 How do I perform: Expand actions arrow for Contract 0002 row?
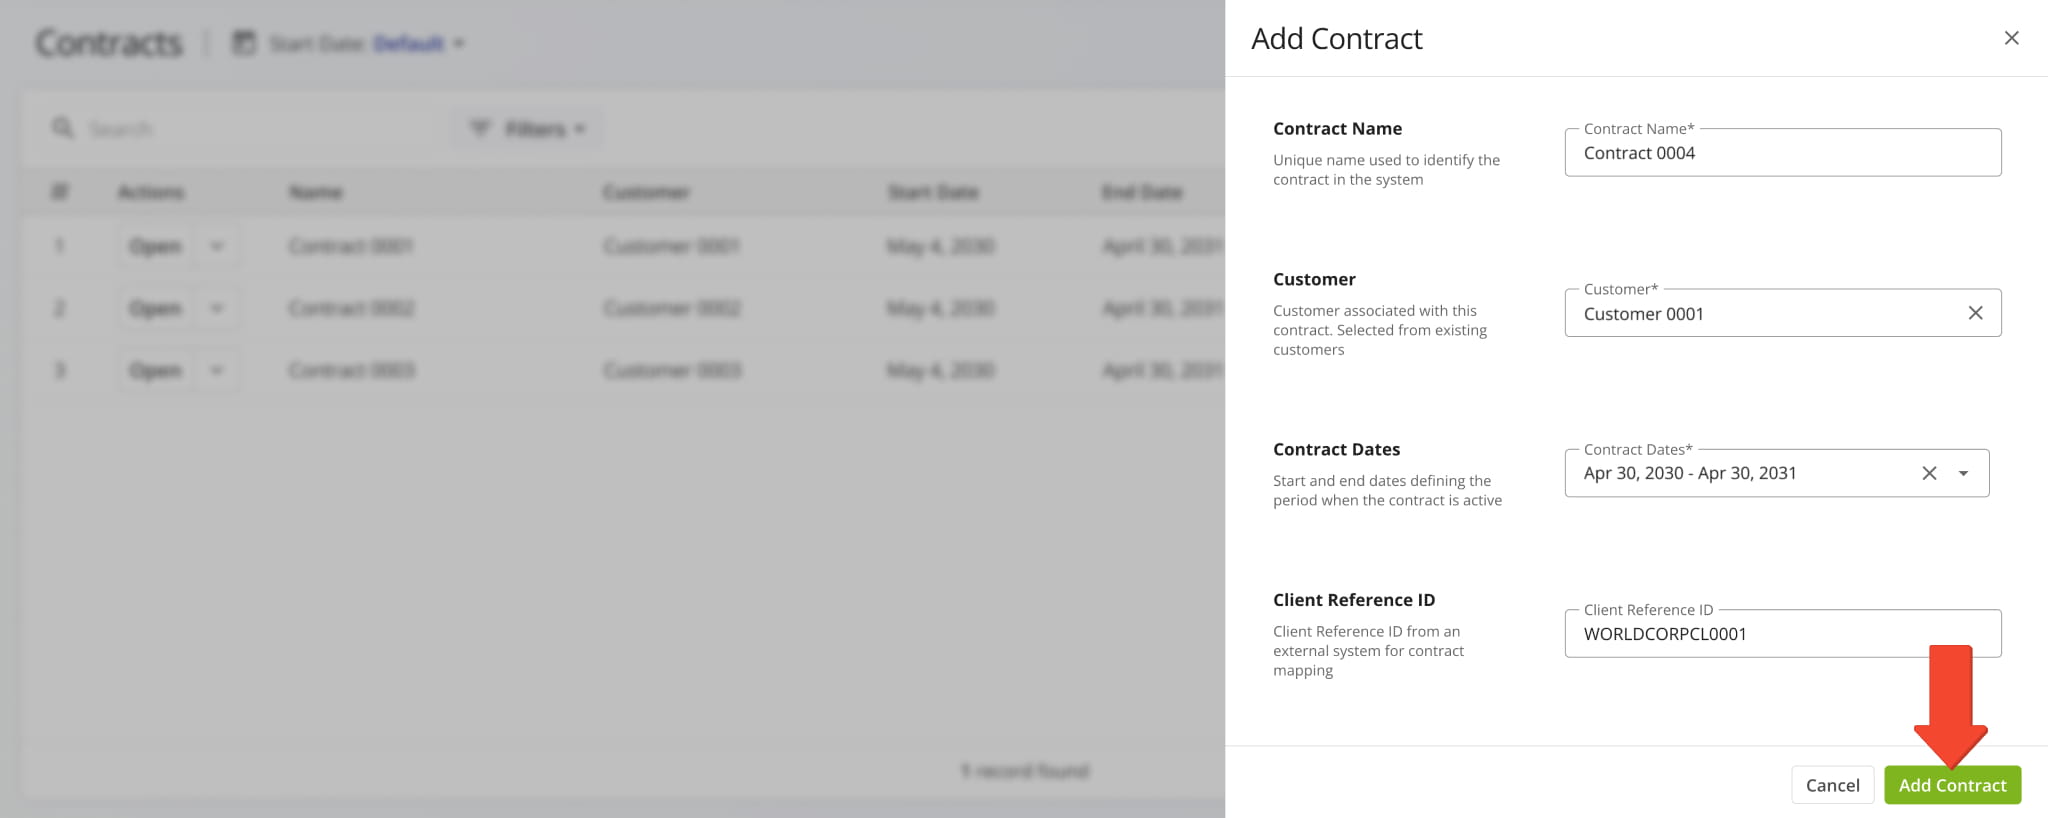point(217,308)
